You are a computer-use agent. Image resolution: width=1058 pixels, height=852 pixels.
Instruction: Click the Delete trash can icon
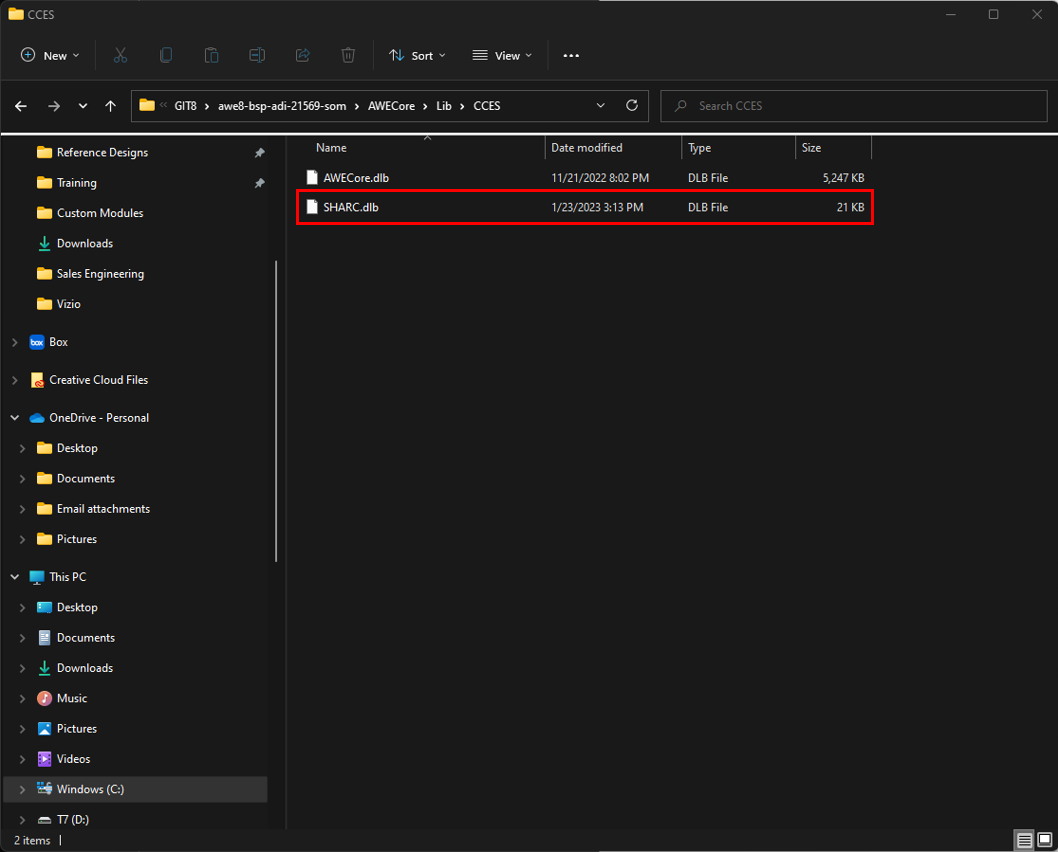tap(348, 56)
